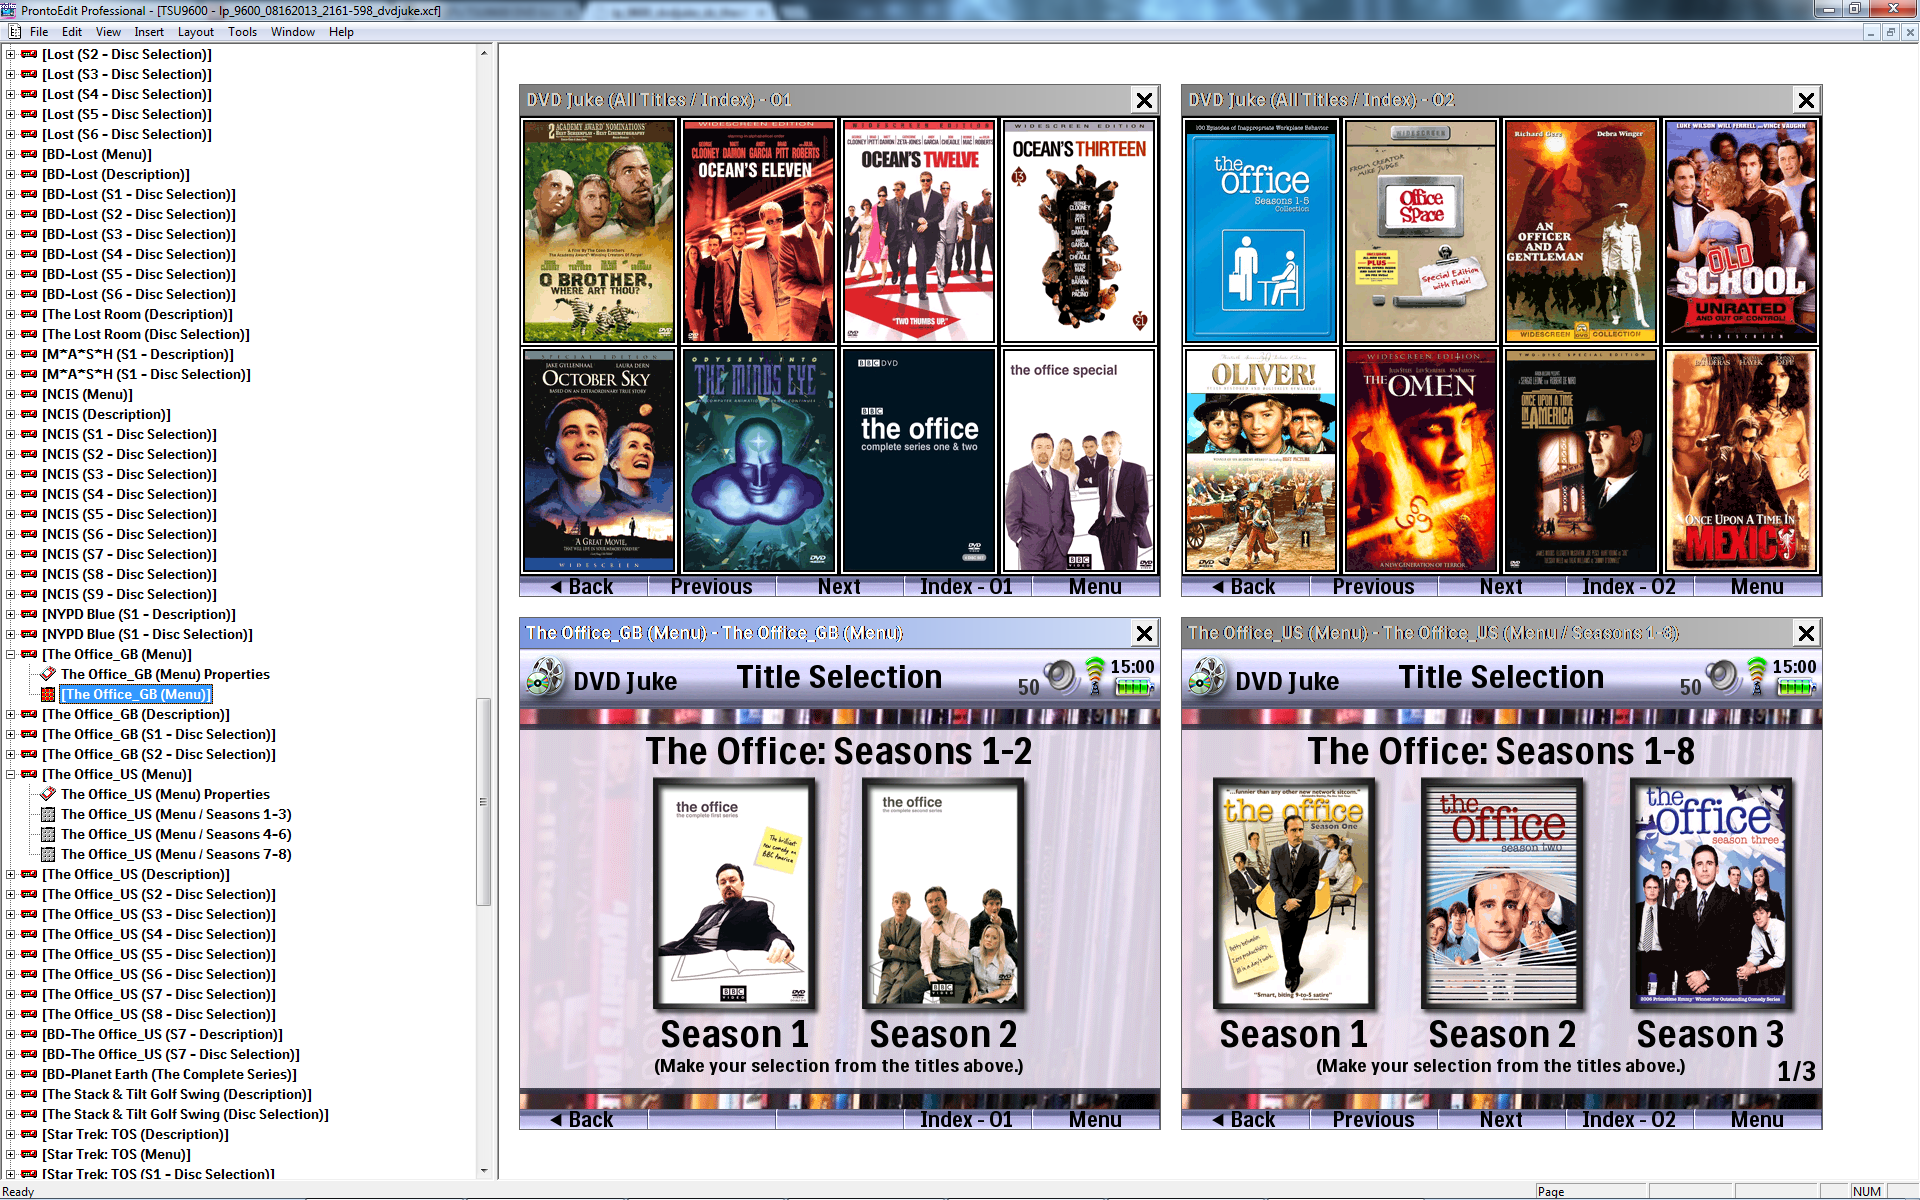This screenshot has width=1920, height=1200.
Task: Select [NCIS (S5 - Disc Selection)] item
Action: click(129, 514)
